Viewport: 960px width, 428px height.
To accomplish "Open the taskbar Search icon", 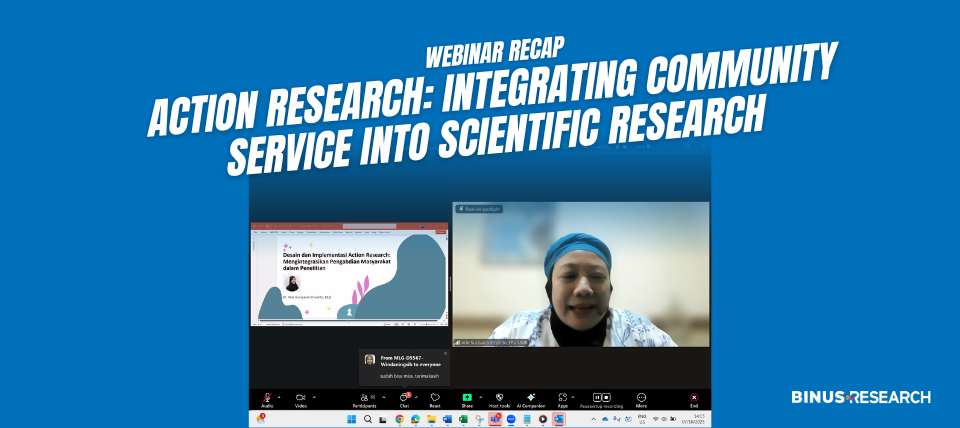I will 367,420.
